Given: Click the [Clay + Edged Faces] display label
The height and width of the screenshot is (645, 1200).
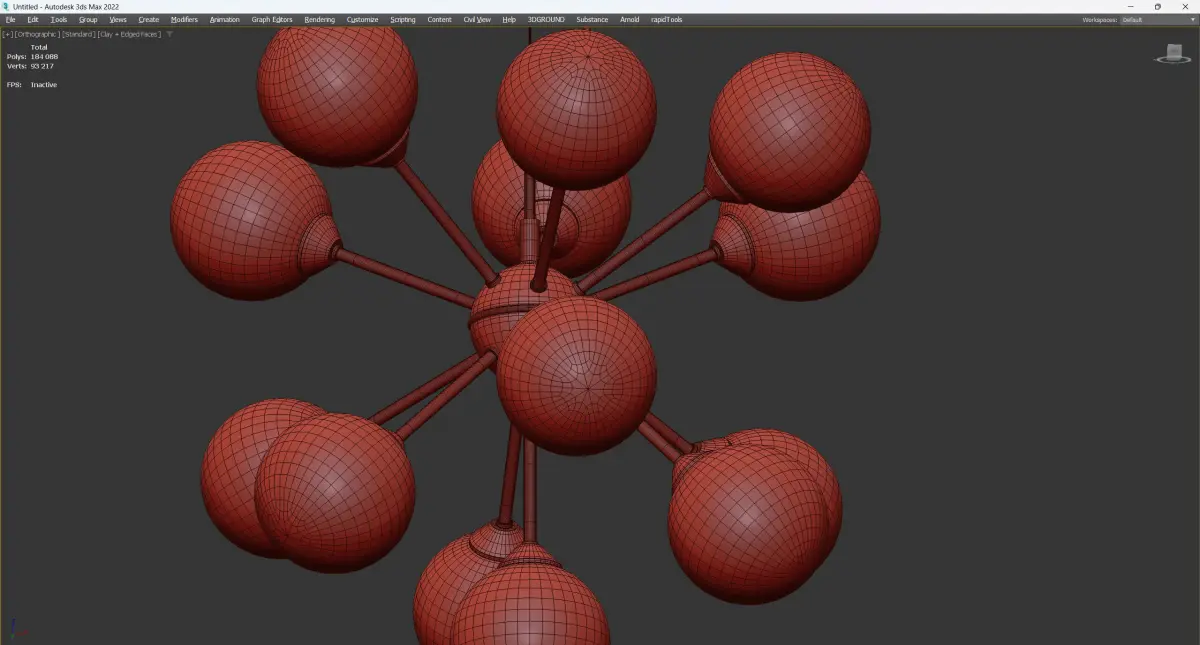Looking at the screenshot, I should pos(129,34).
